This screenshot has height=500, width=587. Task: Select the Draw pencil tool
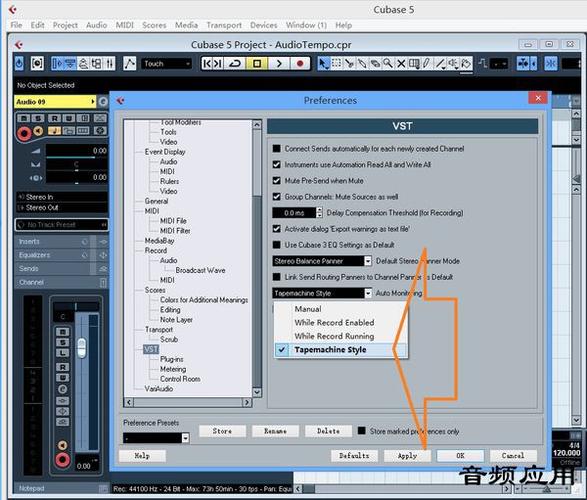pyautogui.click(x=427, y=64)
